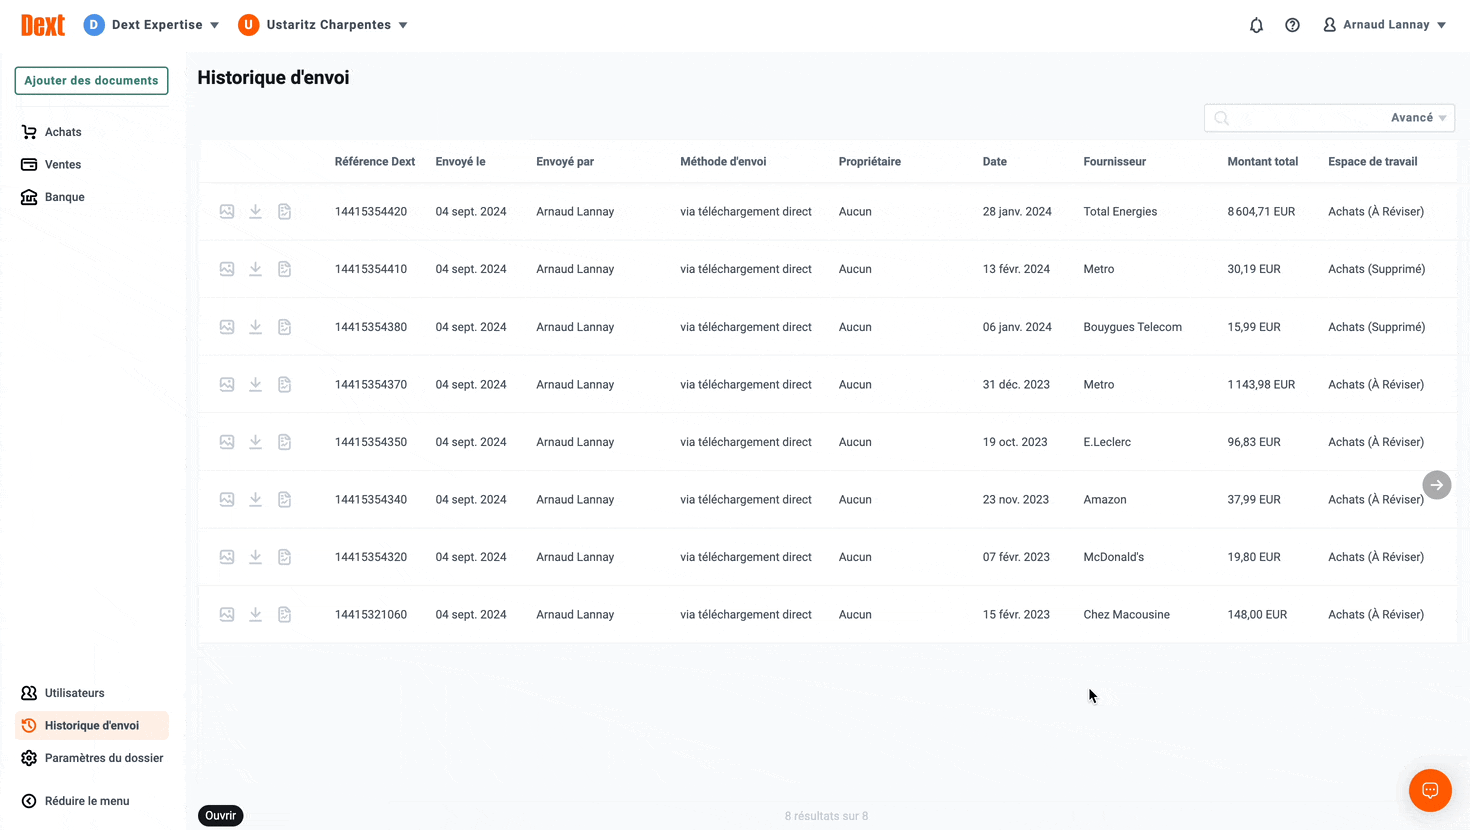The width and height of the screenshot is (1470, 830).
Task: Download the Amazon document
Action: tap(256, 499)
